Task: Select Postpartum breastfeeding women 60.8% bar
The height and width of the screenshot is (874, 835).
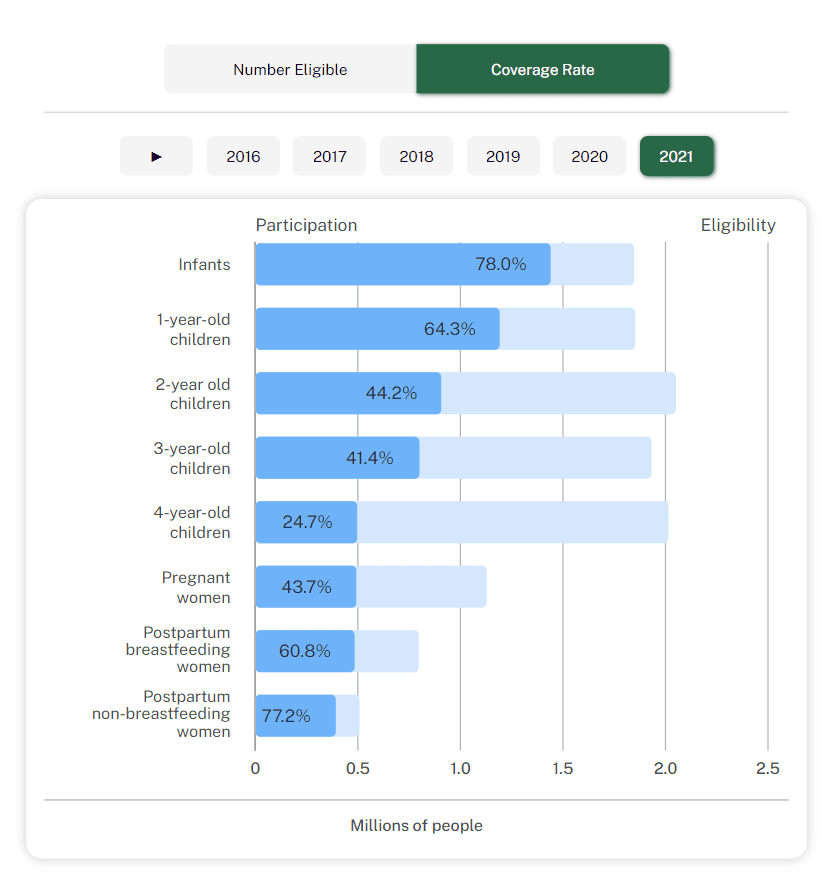Action: pos(304,651)
